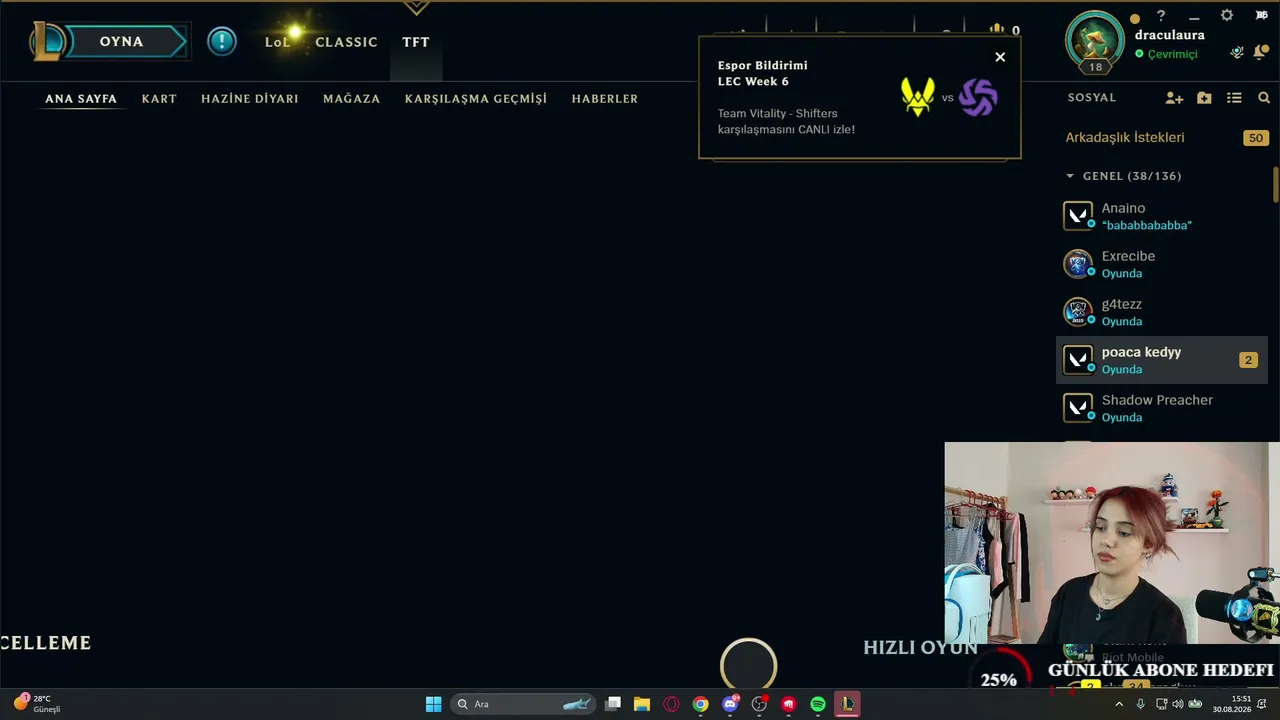Go to the KART tab
Viewport: 1280px width, 720px height.
pyautogui.click(x=159, y=99)
